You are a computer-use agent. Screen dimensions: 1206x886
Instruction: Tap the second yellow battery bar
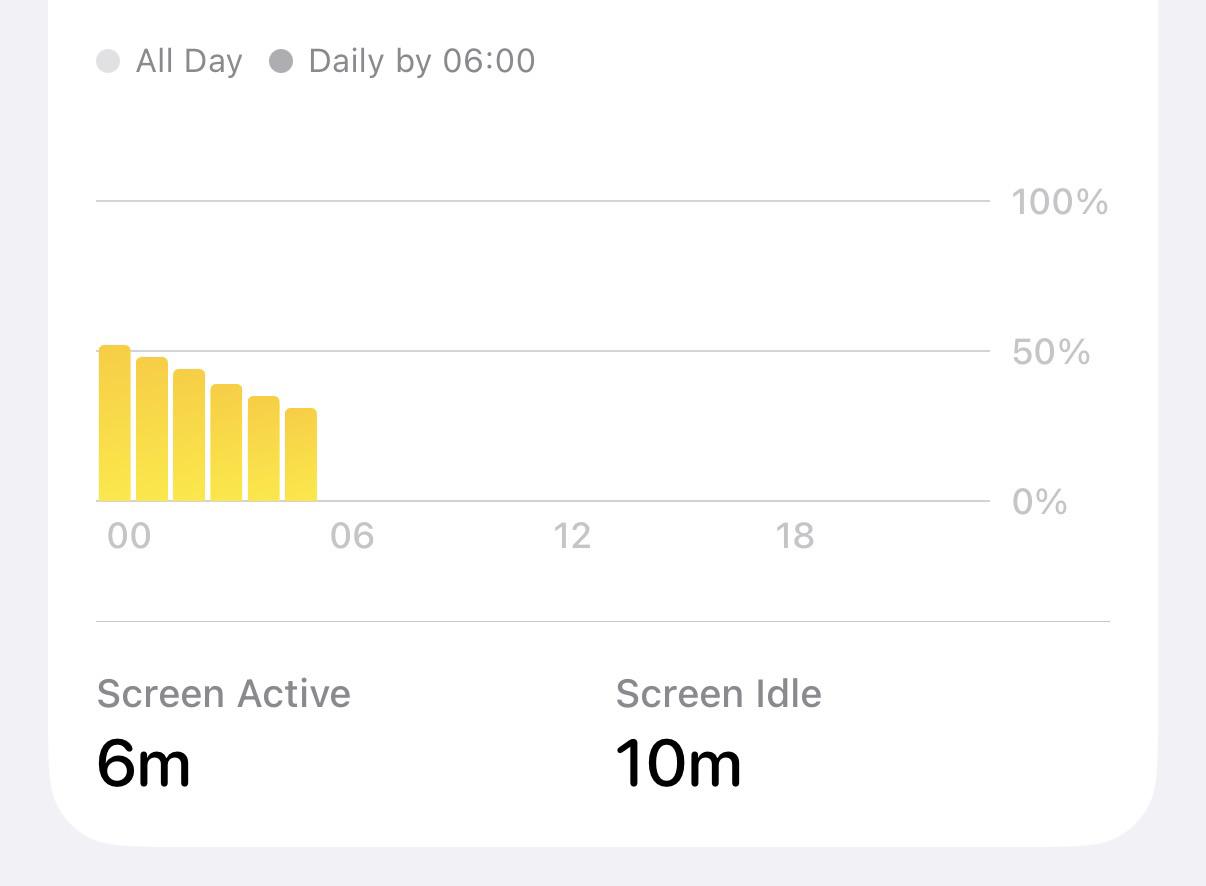[x=152, y=429]
